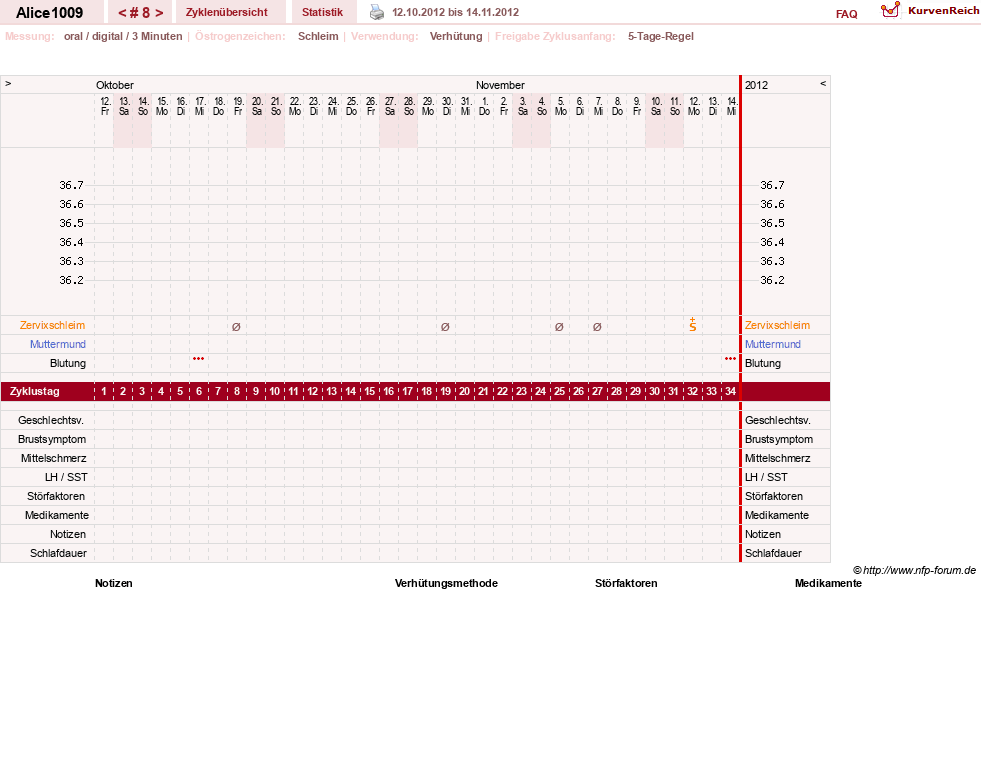Click bottom Medikamente heading
The width and height of the screenshot is (981, 762).
click(x=828, y=583)
